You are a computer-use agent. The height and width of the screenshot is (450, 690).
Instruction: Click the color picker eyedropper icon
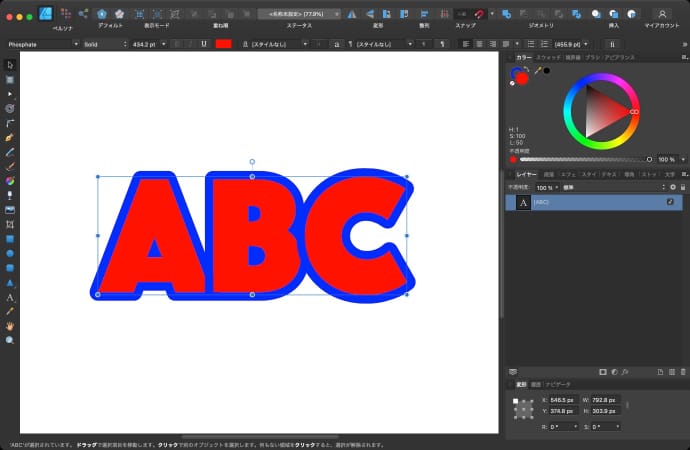point(537,71)
